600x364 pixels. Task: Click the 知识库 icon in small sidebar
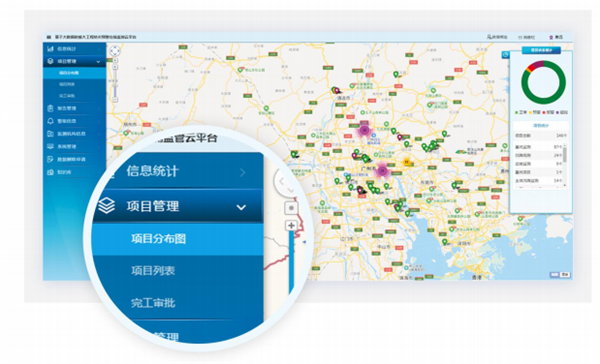coord(50,172)
